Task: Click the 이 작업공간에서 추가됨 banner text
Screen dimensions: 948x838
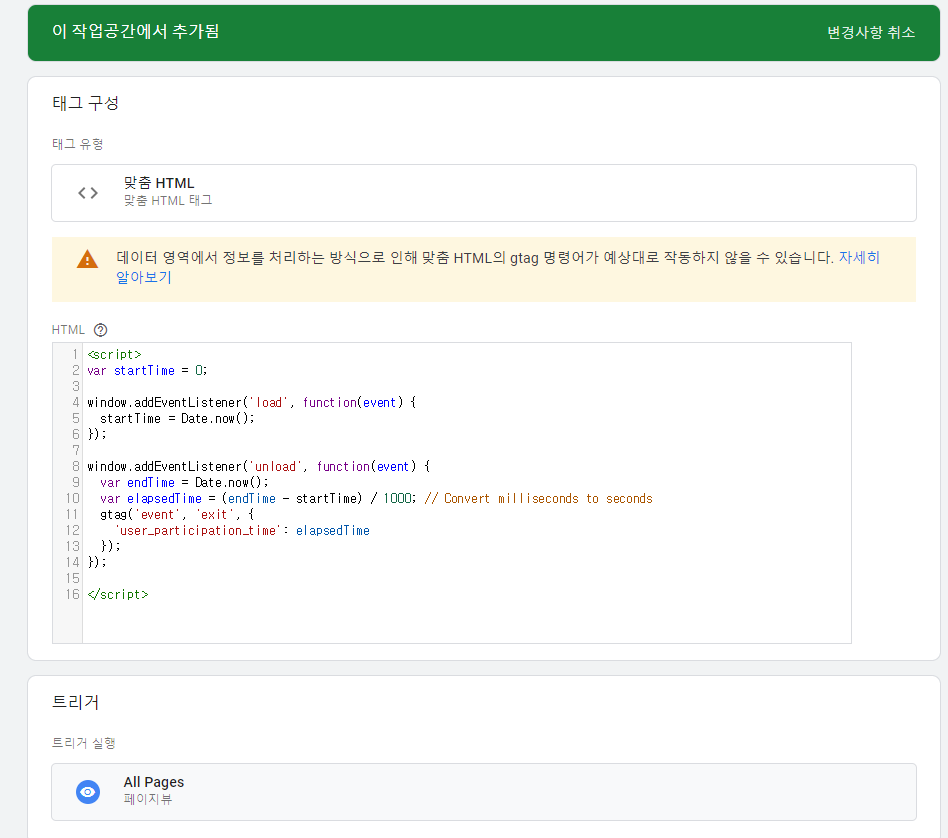Action: 135,31
